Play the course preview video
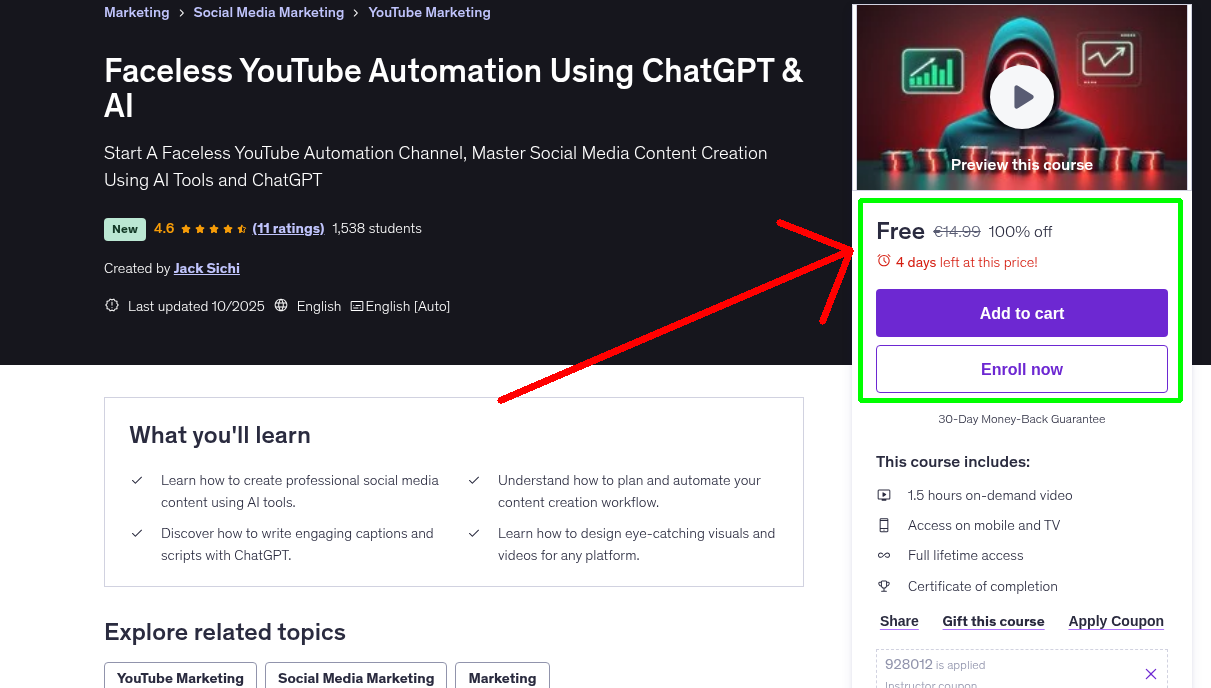This screenshot has width=1211, height=688. [x=1021, y=96]
